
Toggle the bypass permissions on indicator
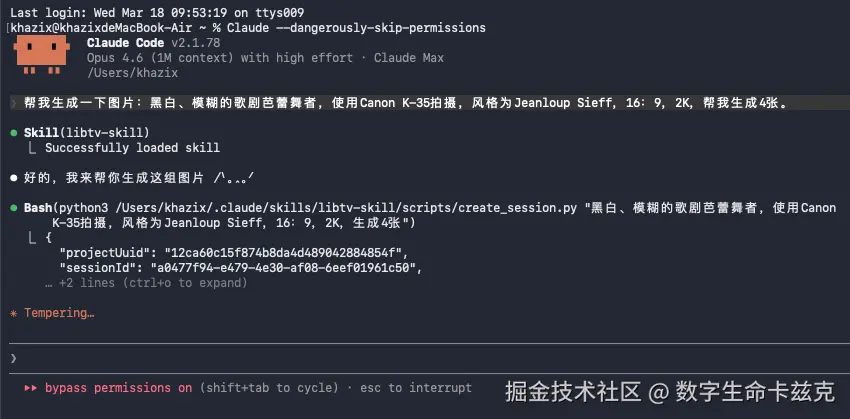(x=118, y=388)
